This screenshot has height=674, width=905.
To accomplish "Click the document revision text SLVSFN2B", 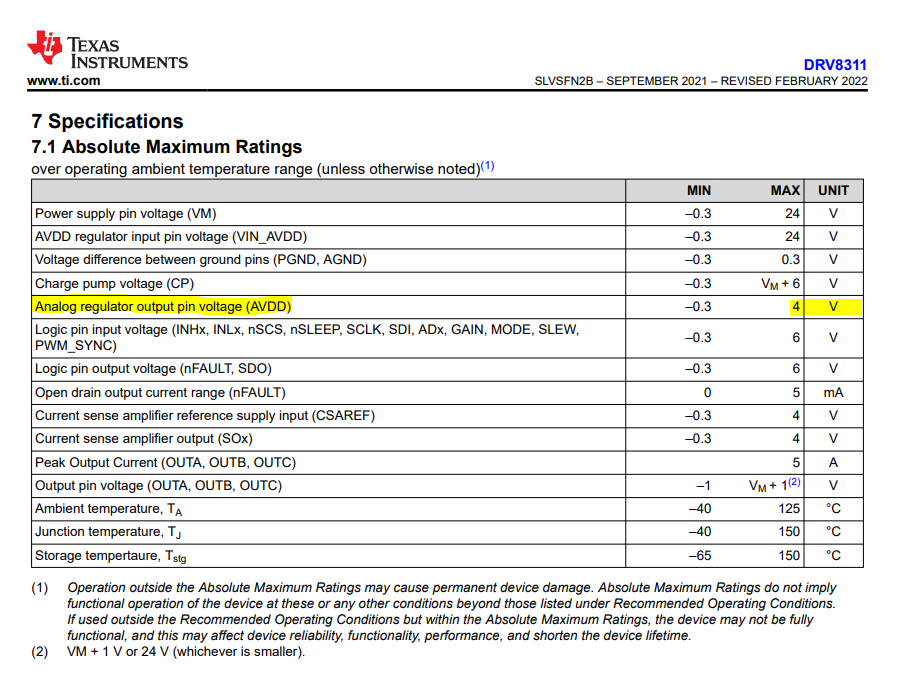I will click(x=569, y=81).
